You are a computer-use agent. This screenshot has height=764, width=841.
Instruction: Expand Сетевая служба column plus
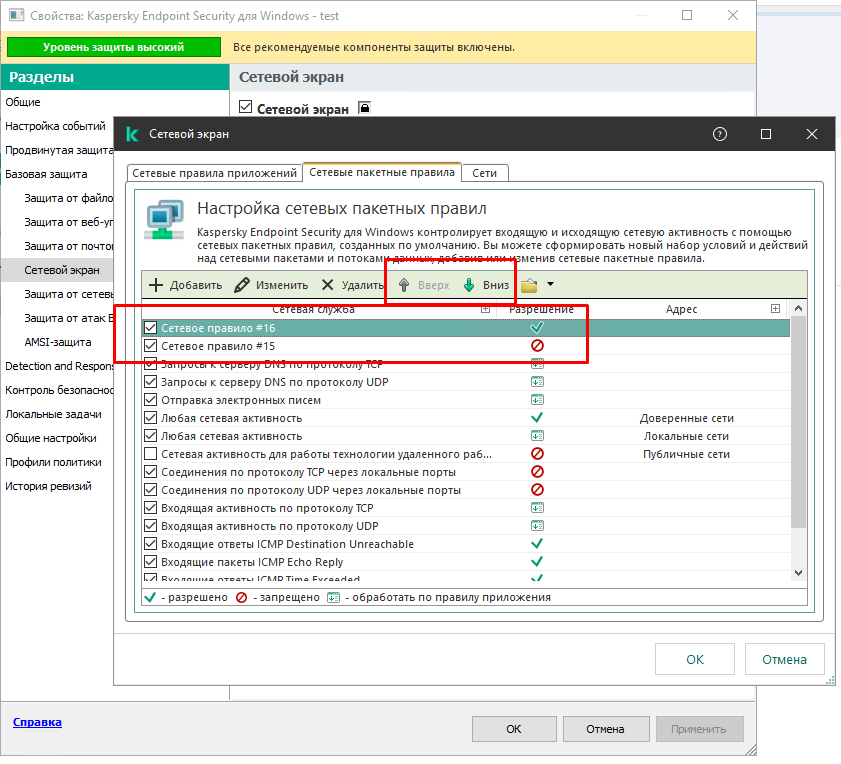(485, 309)
